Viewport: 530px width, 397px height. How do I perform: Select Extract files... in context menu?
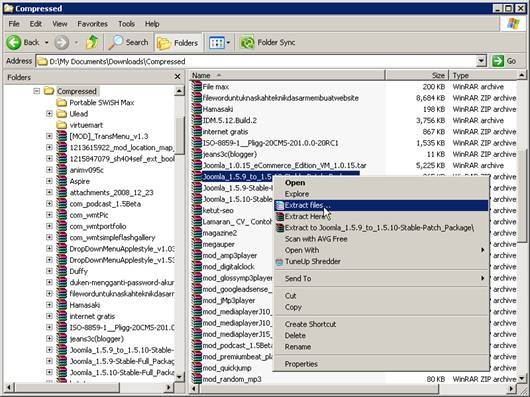(x=381, y=205)
